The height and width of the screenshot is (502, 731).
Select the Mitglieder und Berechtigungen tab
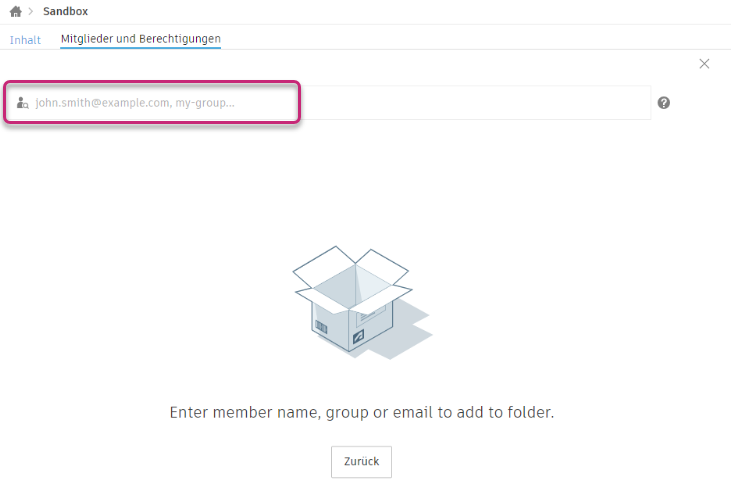point(140,39)
